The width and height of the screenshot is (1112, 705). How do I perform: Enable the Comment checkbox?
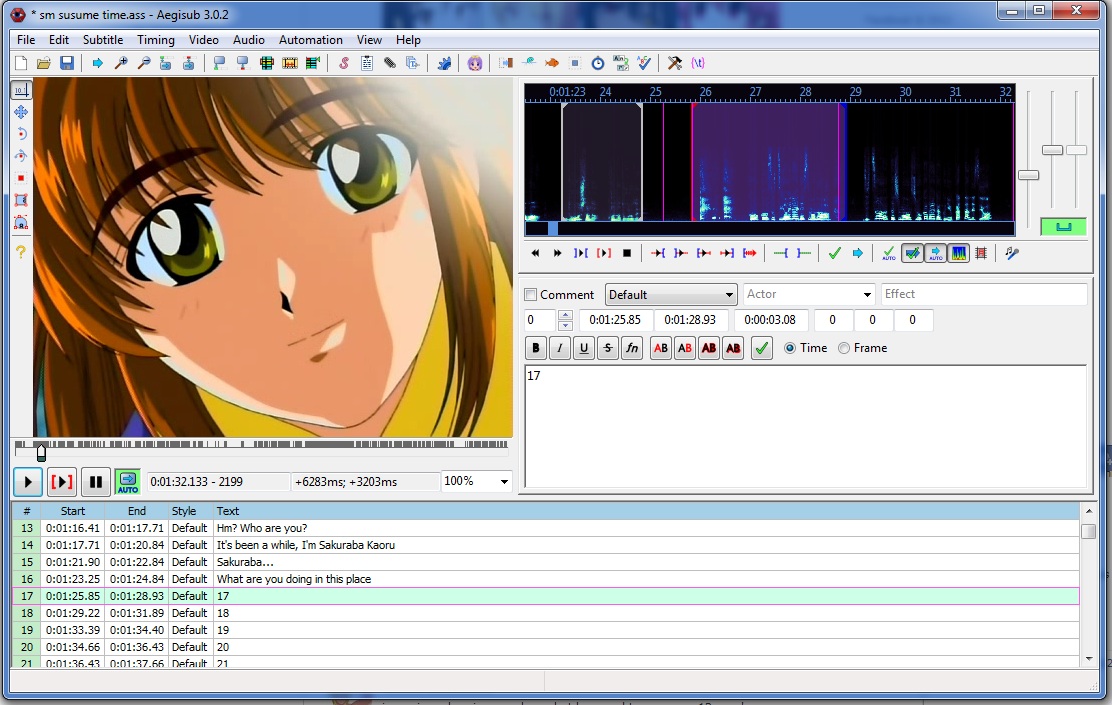click(x=530, y=294)
